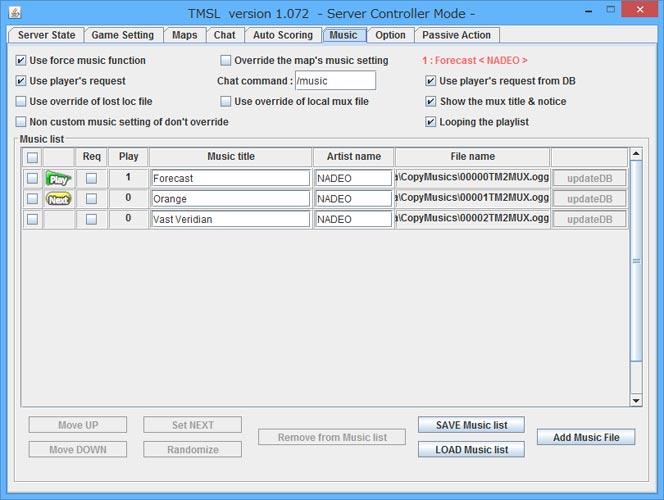Click SAVE Music list button
664x500 pixels.
pos(472,425)
